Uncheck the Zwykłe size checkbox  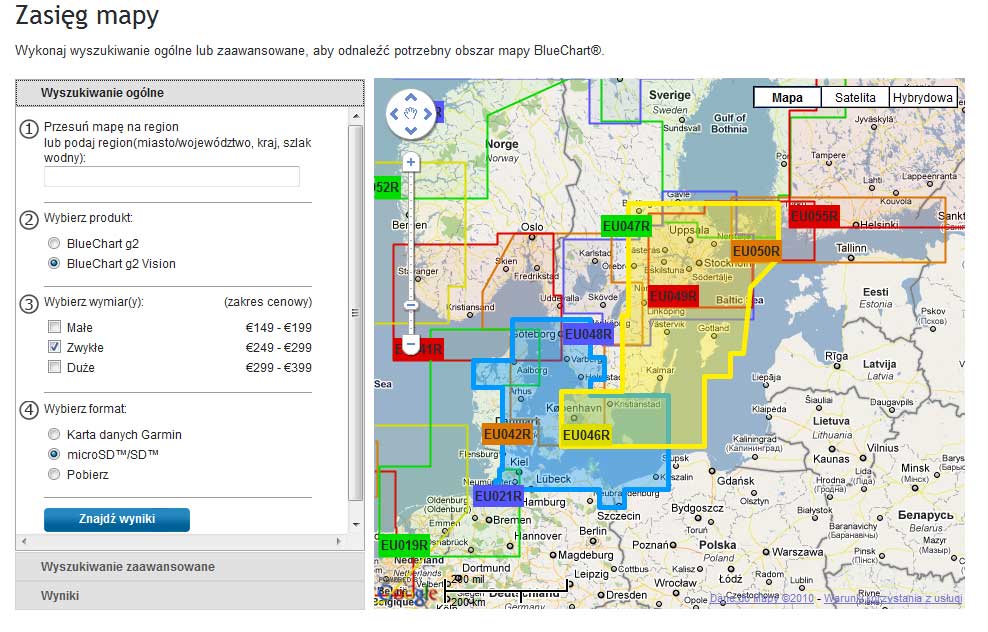tap(54, 347)
